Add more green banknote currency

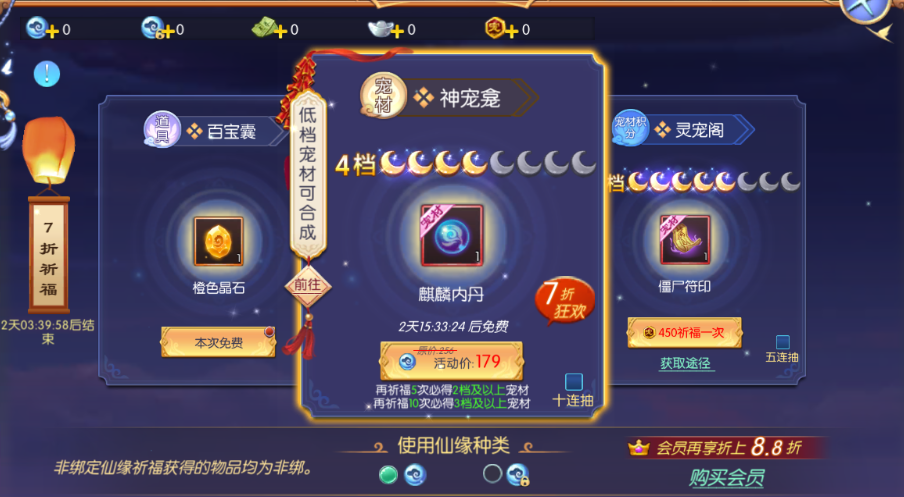coord(281,31)
